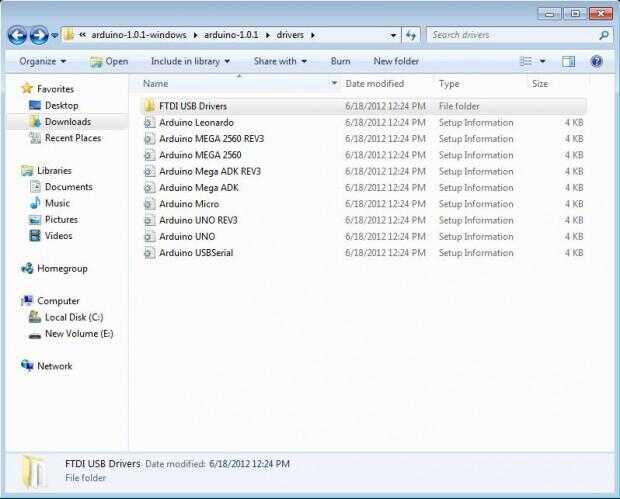The width and height of the screenshot is (620, 499).
Task: Select the Arduino Micro file icon
Action: [x=149, y=204]
